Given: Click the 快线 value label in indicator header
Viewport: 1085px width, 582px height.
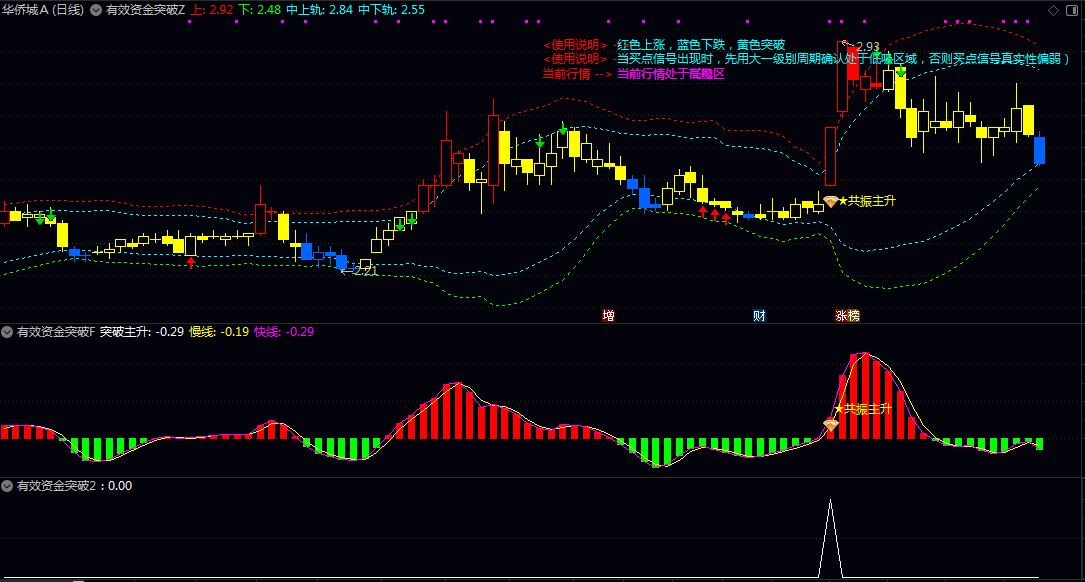Looking at the screenshot, I should point(284,332).
